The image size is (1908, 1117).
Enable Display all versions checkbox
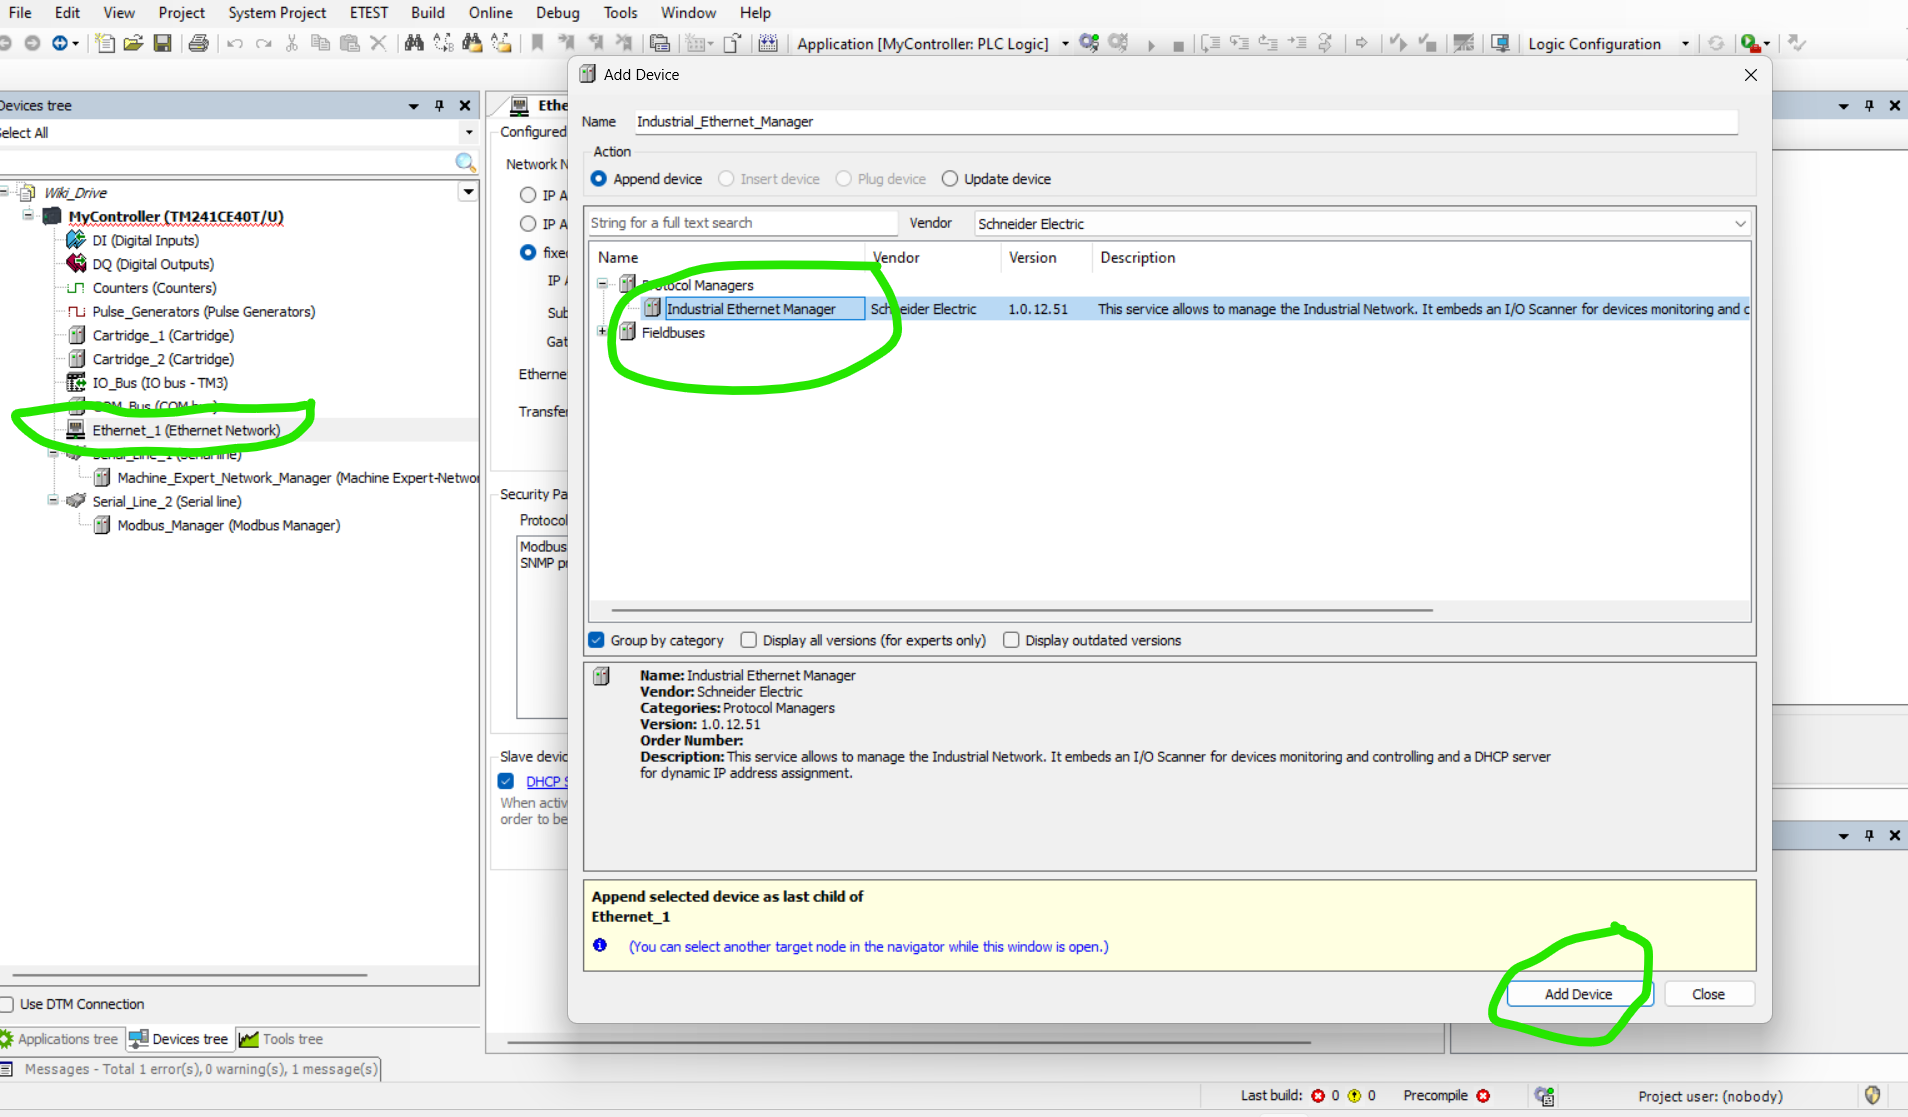[749, 640]
